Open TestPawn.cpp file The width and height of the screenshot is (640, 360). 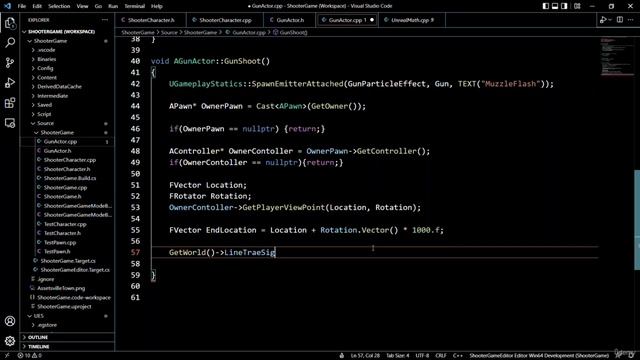tap(60, 242)
